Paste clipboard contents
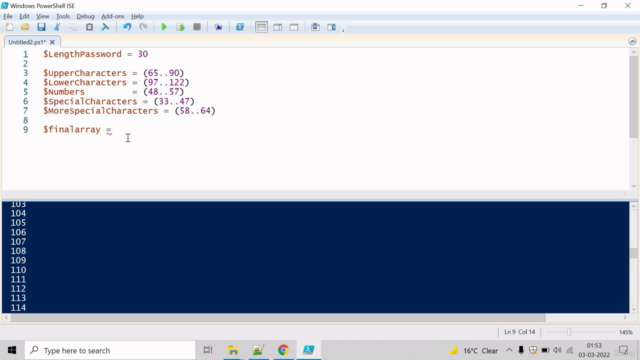640x360 pixels. (89, 27)
